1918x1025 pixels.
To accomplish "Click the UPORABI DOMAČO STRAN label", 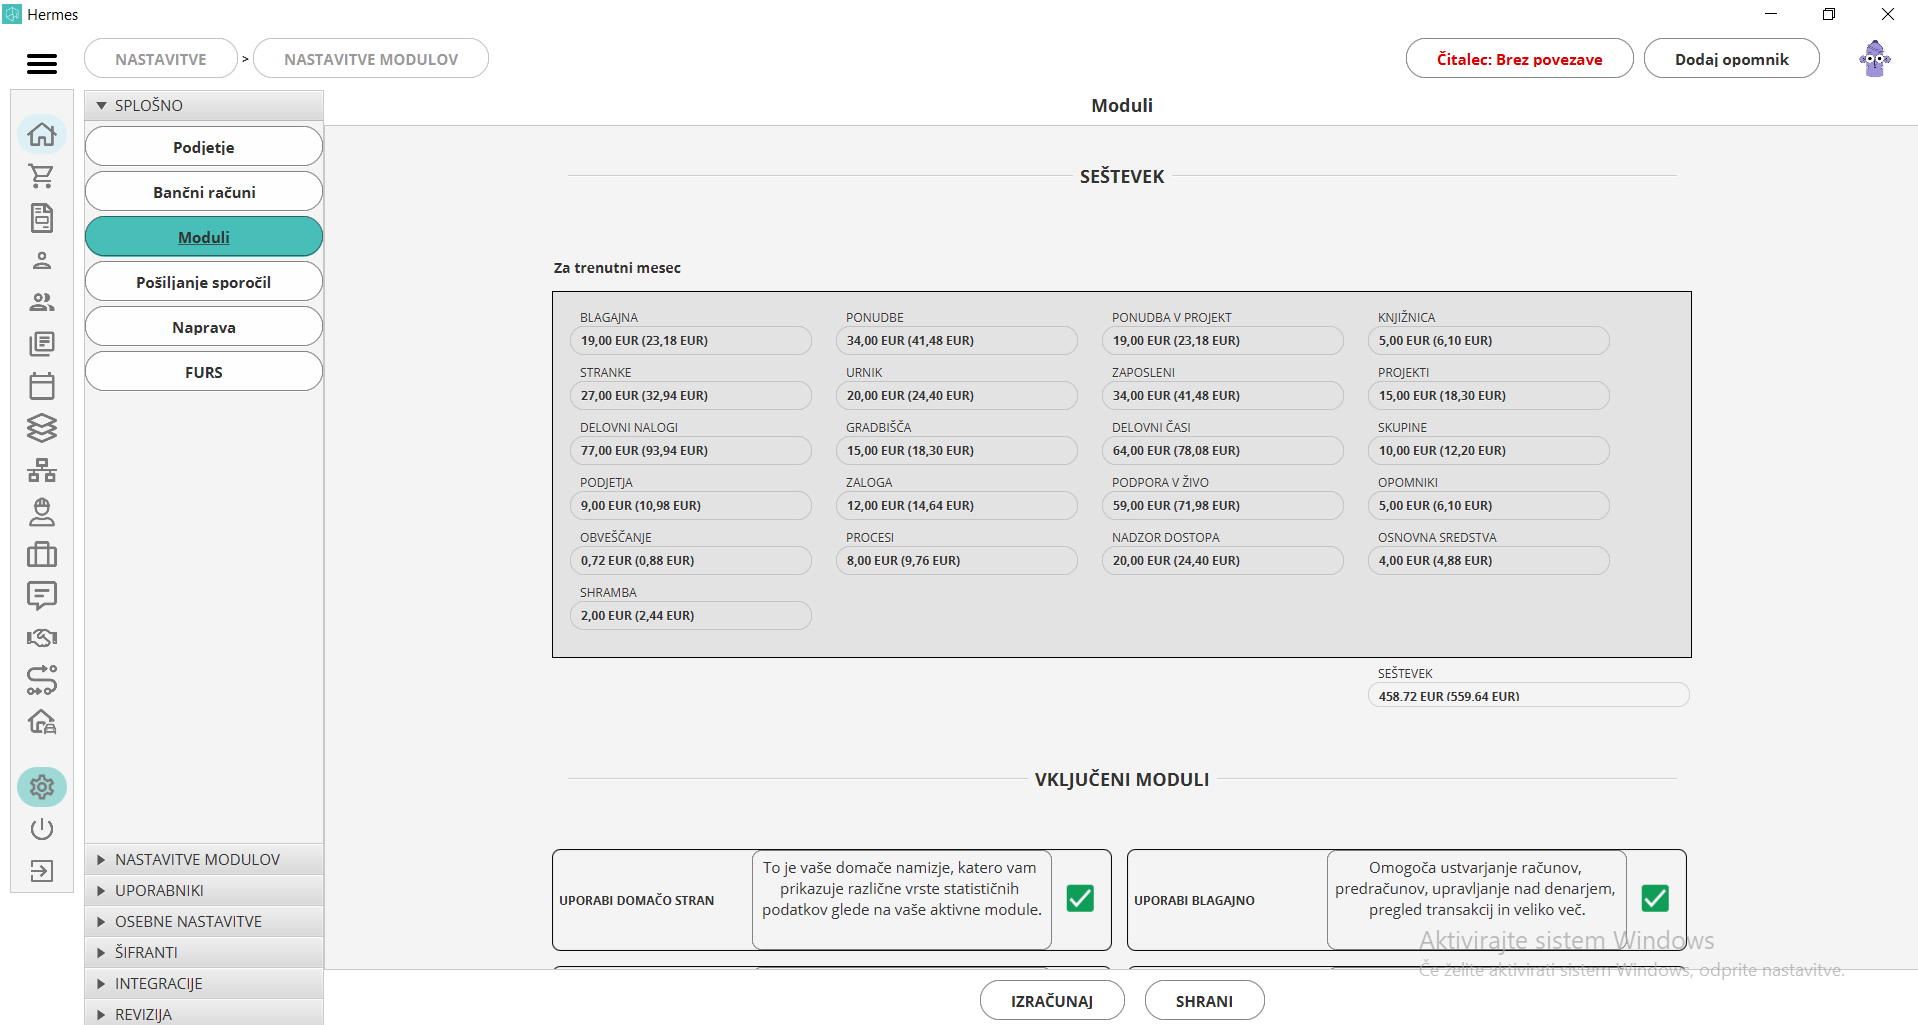I will point(637,901).
